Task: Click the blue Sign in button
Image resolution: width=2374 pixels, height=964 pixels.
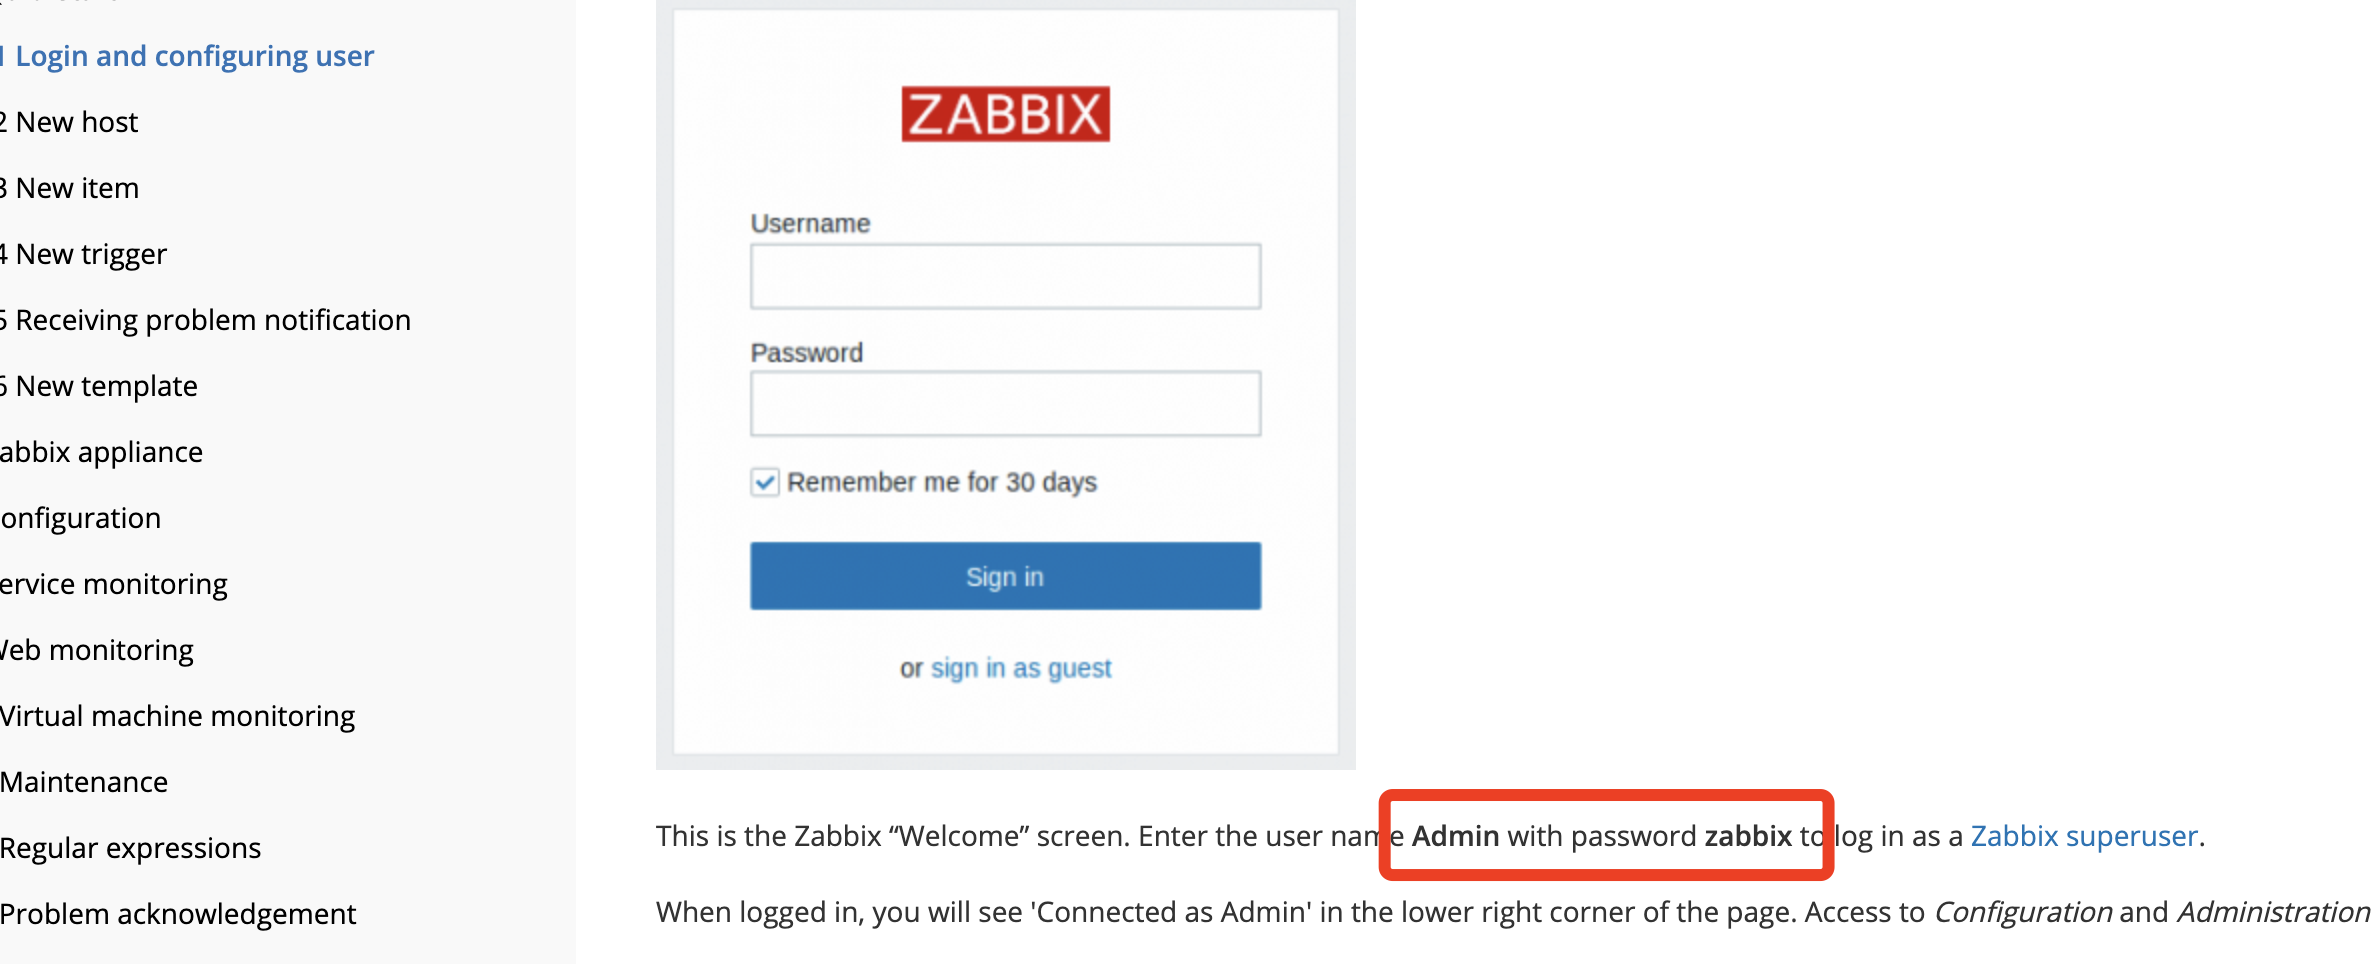Action: [x=1005, y=576]
